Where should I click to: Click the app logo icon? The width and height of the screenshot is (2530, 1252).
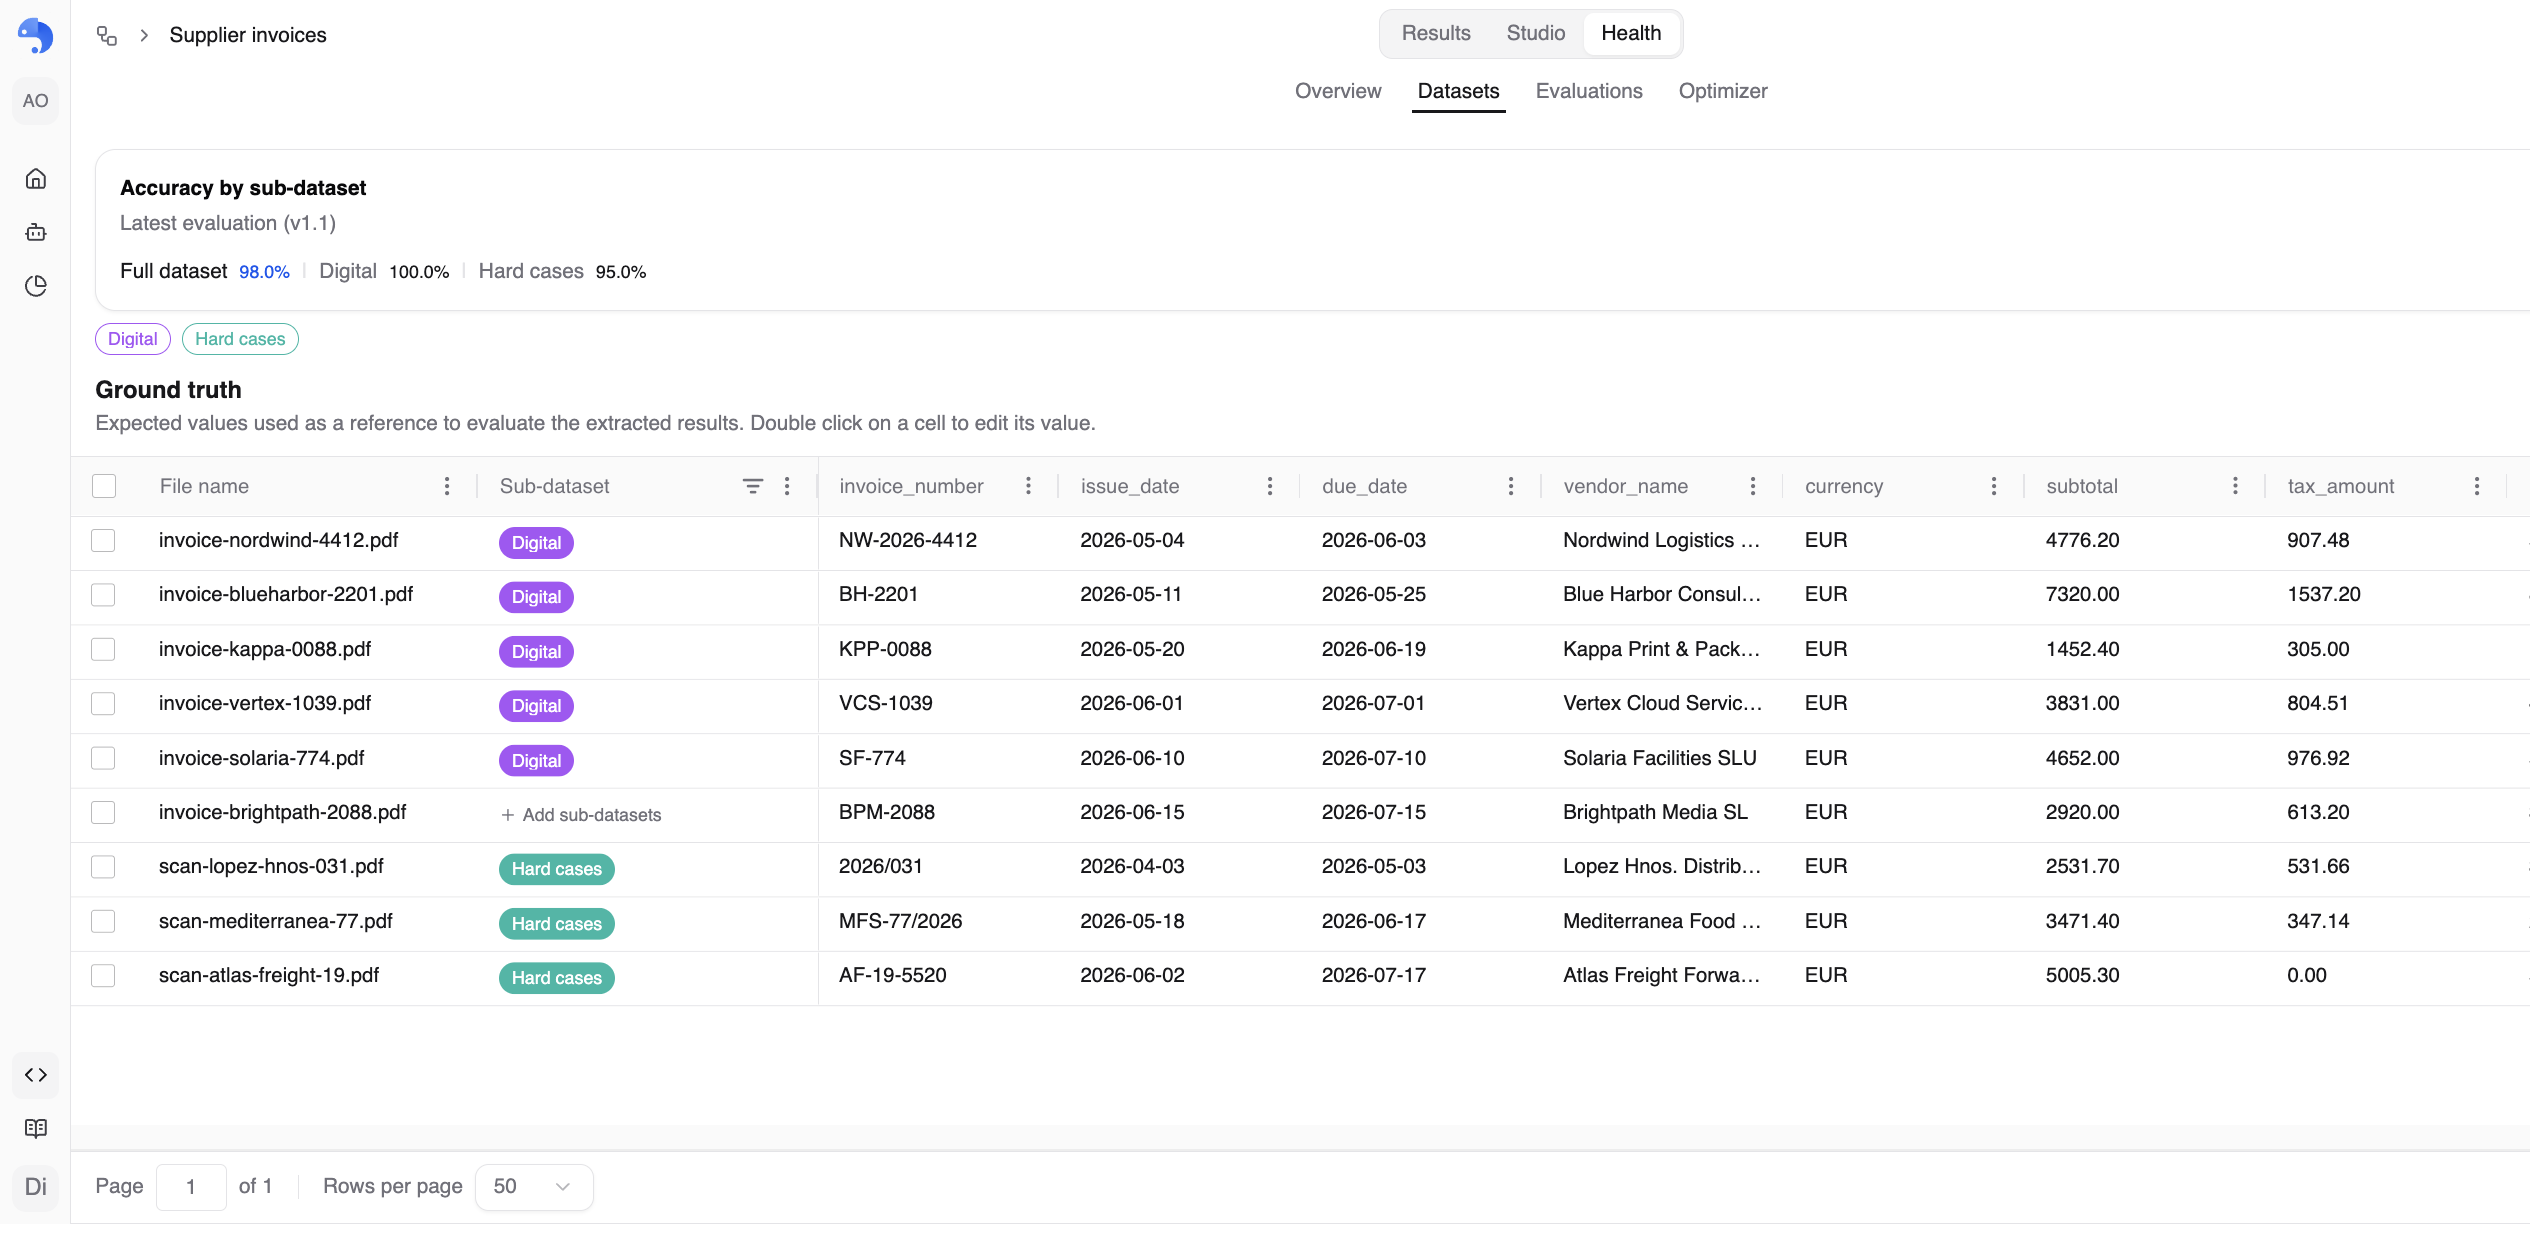tap(35, 35)
